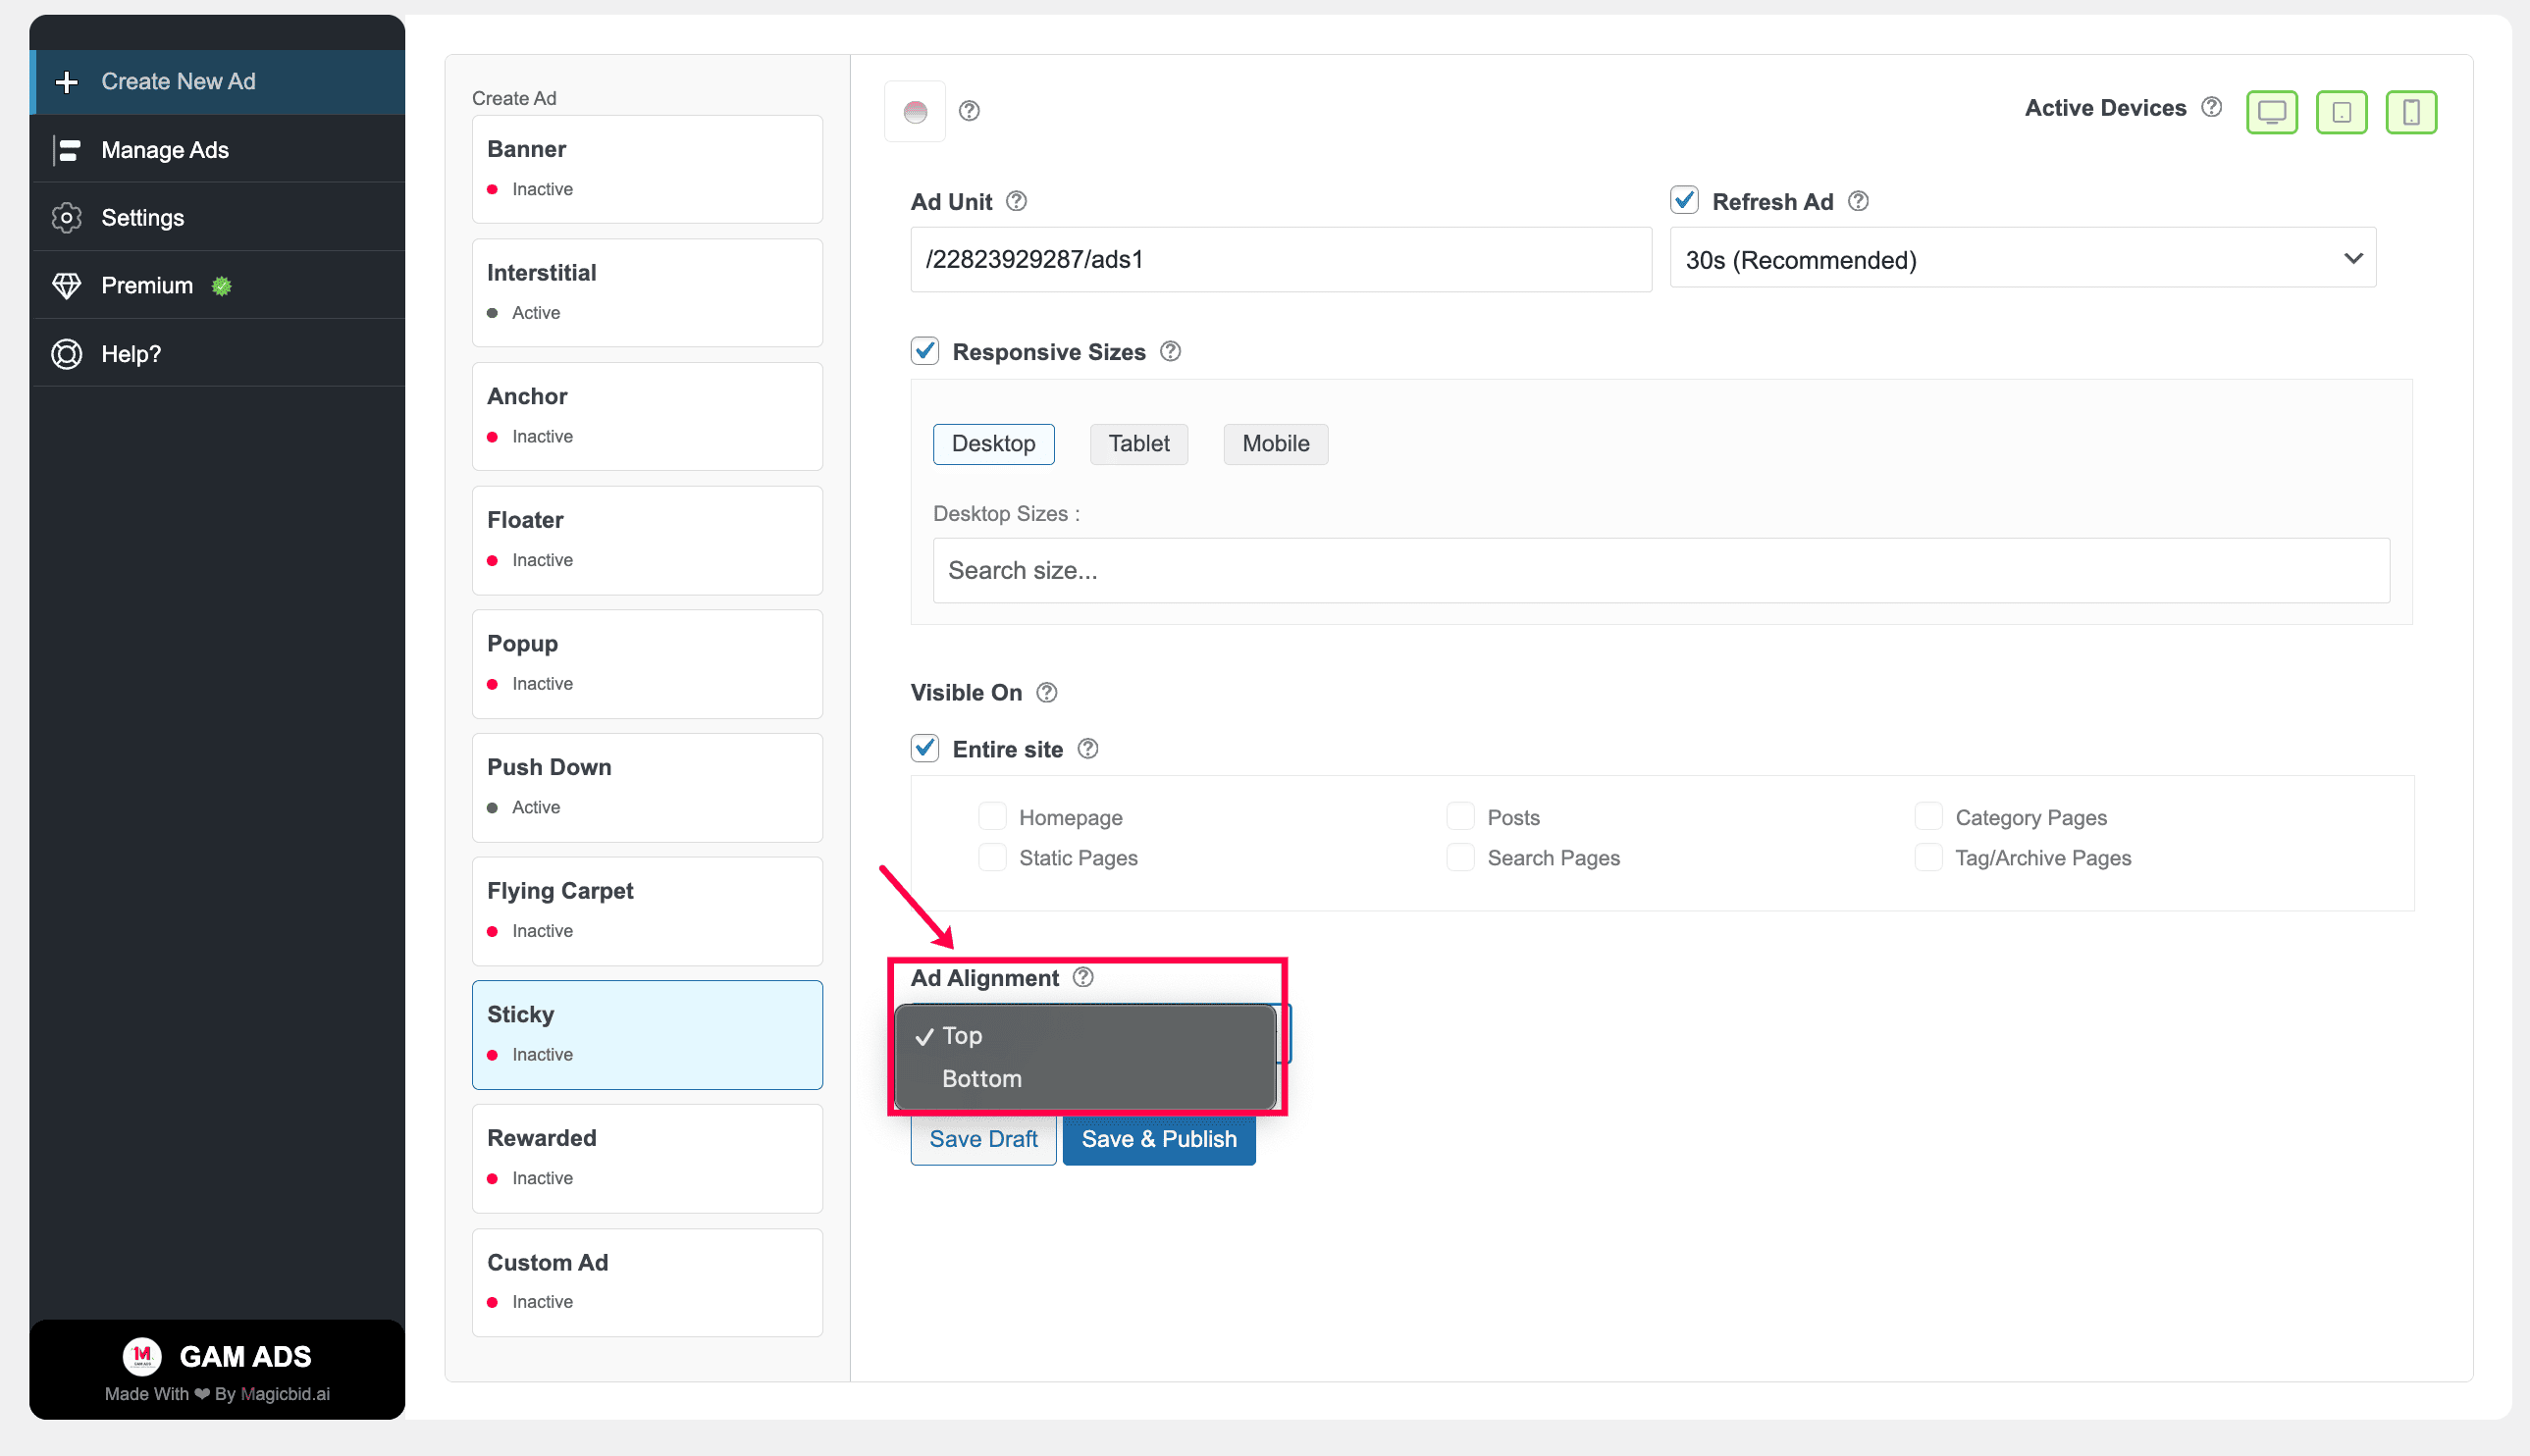Image resolution: width=2530 pixels, height=1456 pixels.
Task: Click the Save & Publish button
Action: point(1159,1139)
